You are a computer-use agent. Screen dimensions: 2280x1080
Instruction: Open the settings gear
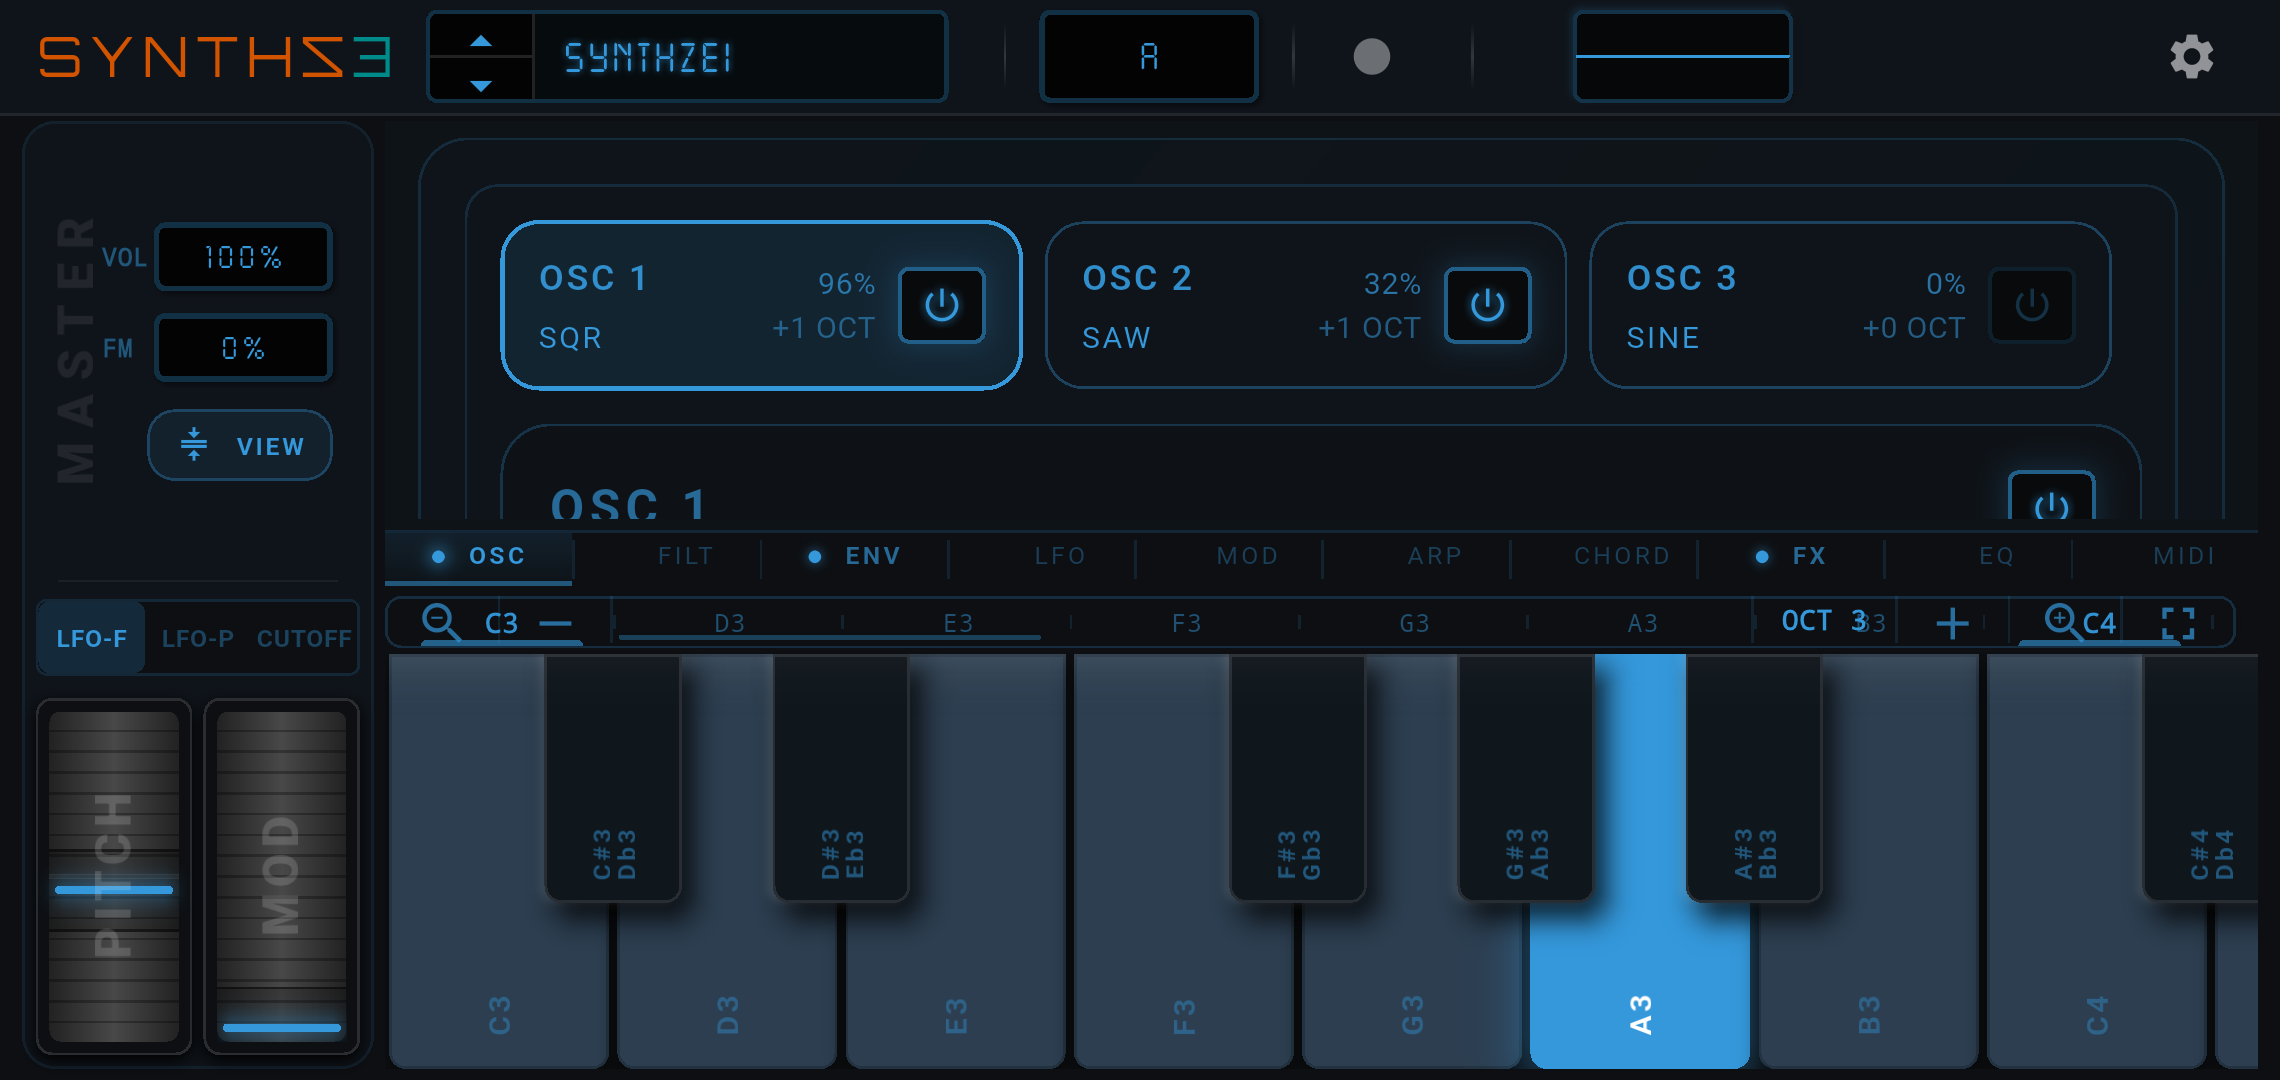(2192, 57)
